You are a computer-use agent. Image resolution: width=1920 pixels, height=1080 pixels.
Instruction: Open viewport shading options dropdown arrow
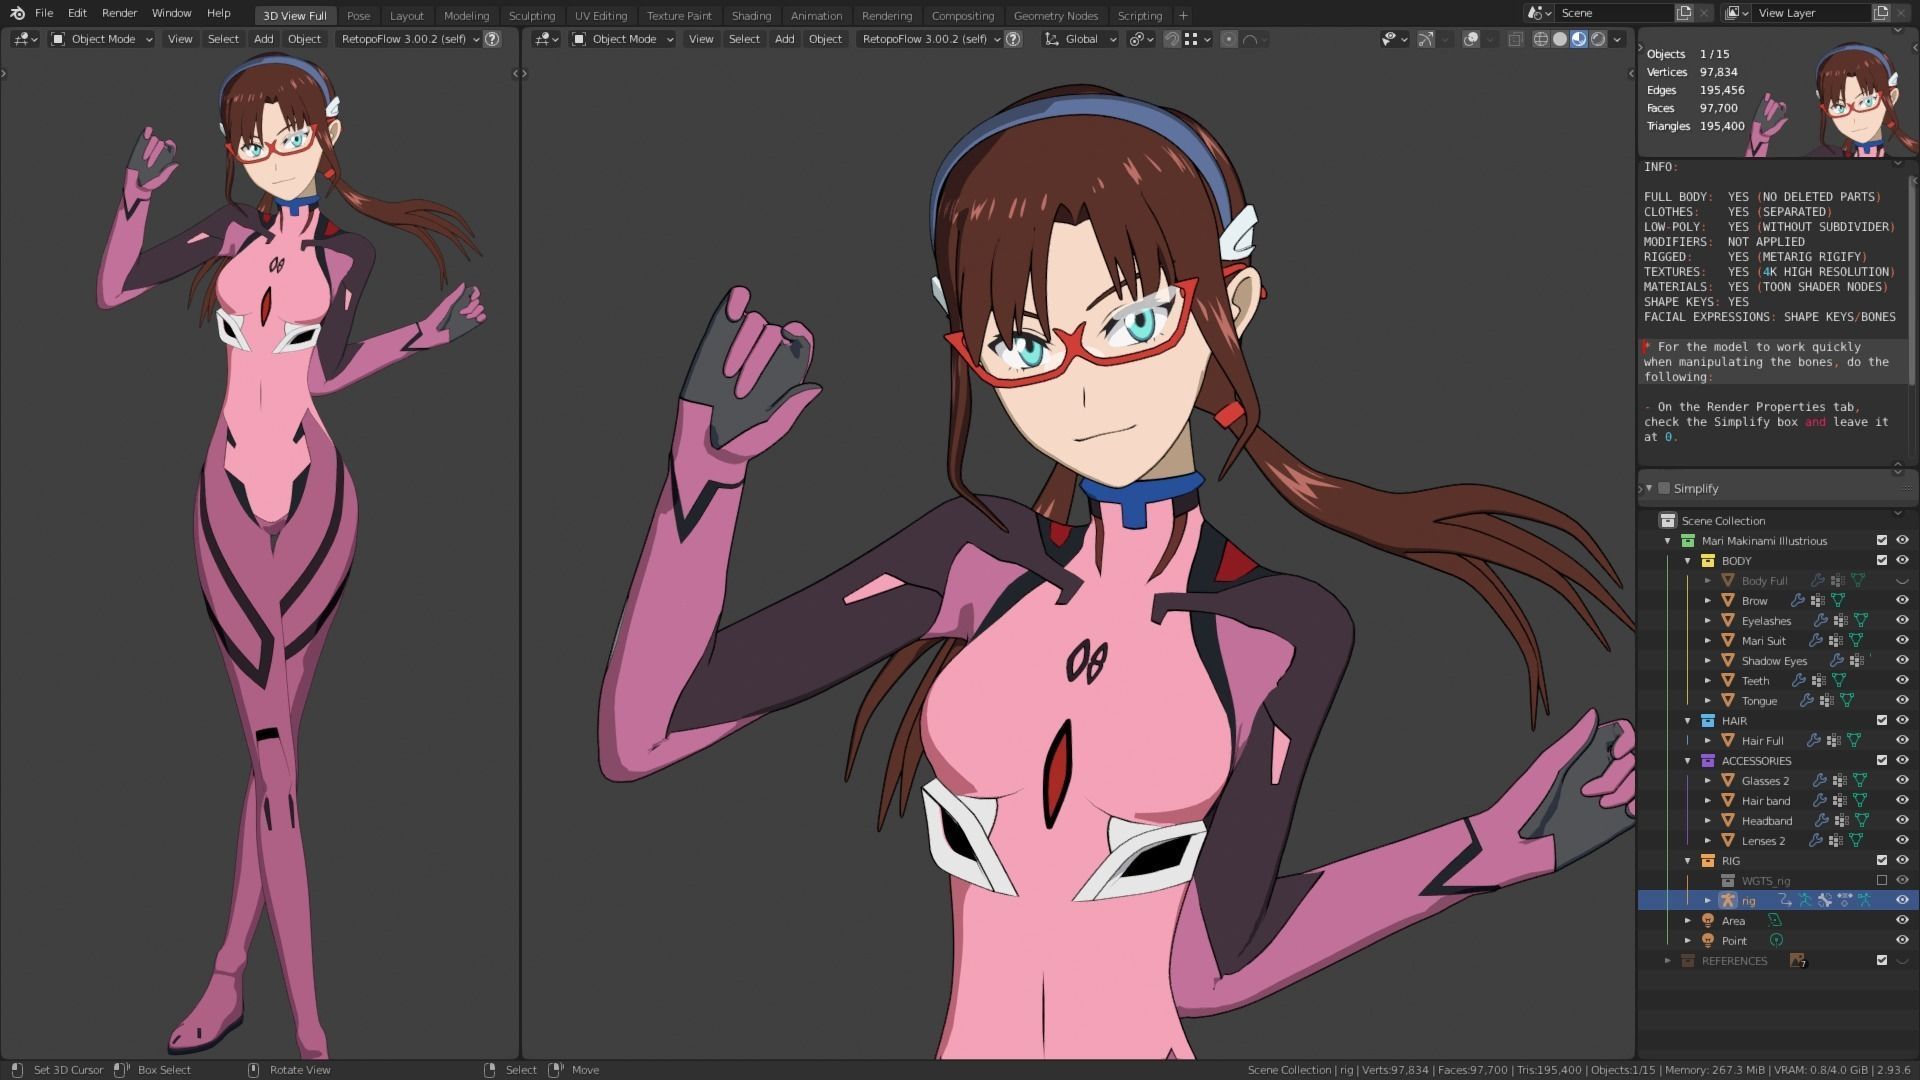tap(1618, 39)
